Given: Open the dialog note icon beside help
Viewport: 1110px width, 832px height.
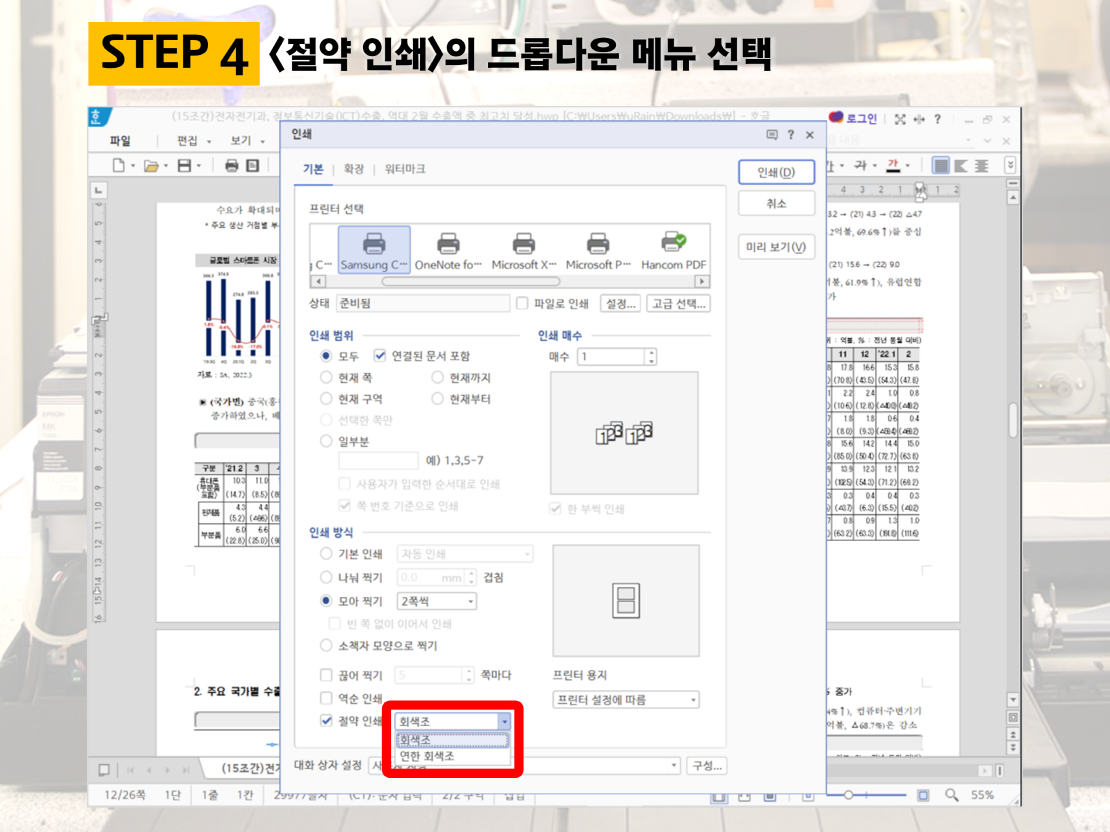Looking at the screenshot, I should 772,135.
